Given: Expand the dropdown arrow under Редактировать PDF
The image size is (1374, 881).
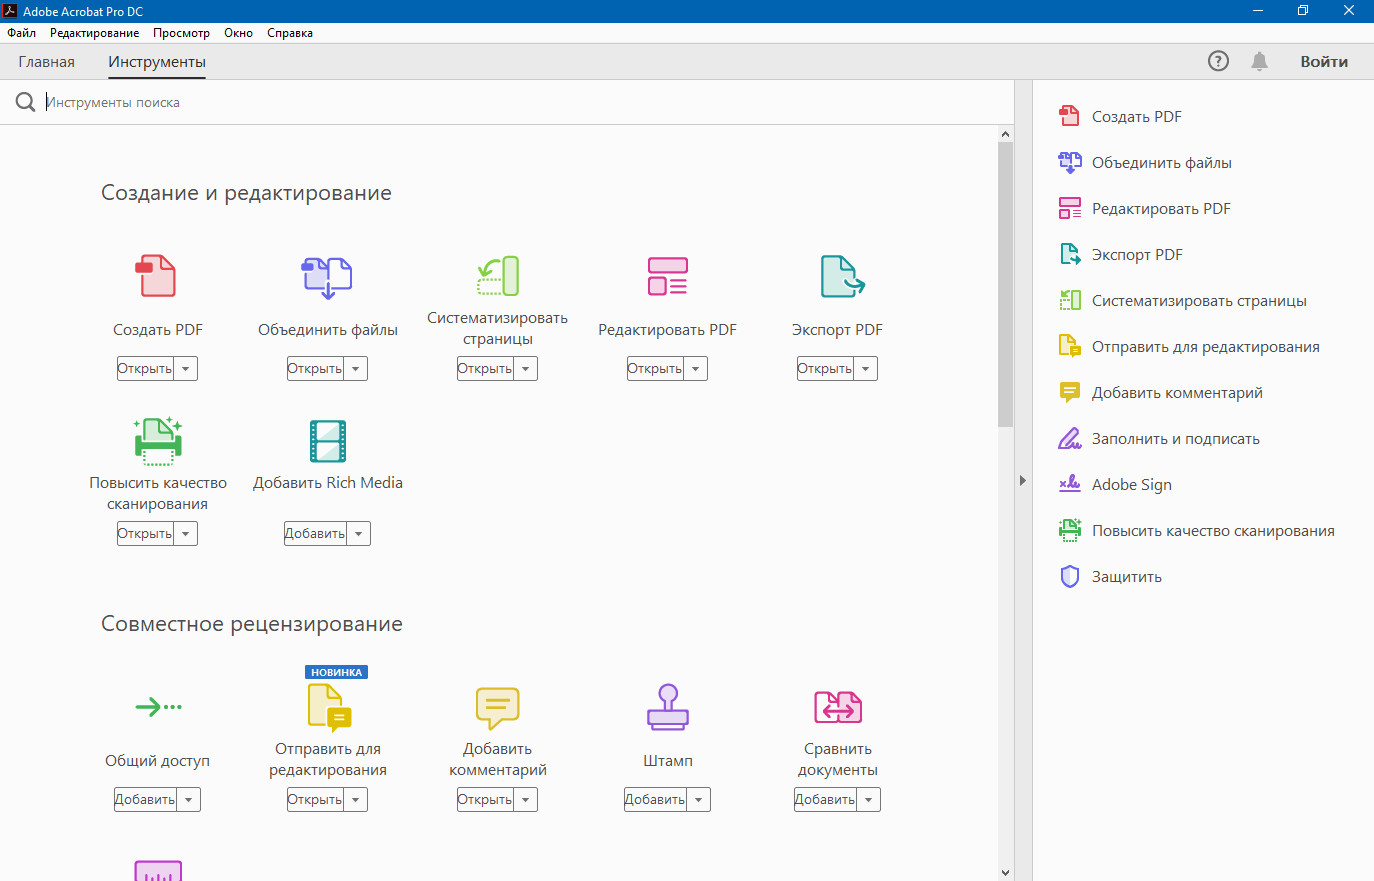Looking at the screenshot, I should pyautogui.click(x=696, y=369).
